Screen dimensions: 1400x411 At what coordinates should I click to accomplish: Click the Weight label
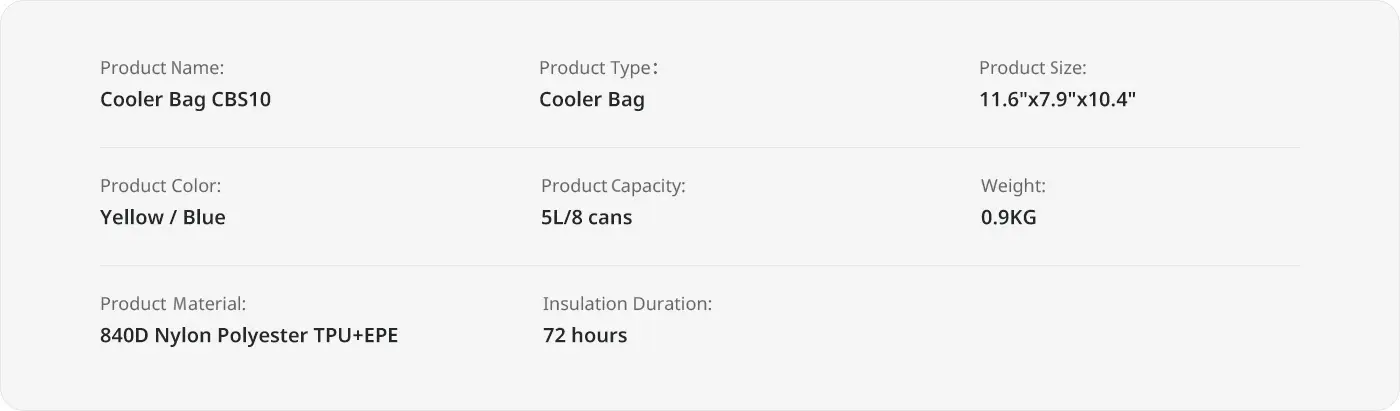[x=1013, y=186]
